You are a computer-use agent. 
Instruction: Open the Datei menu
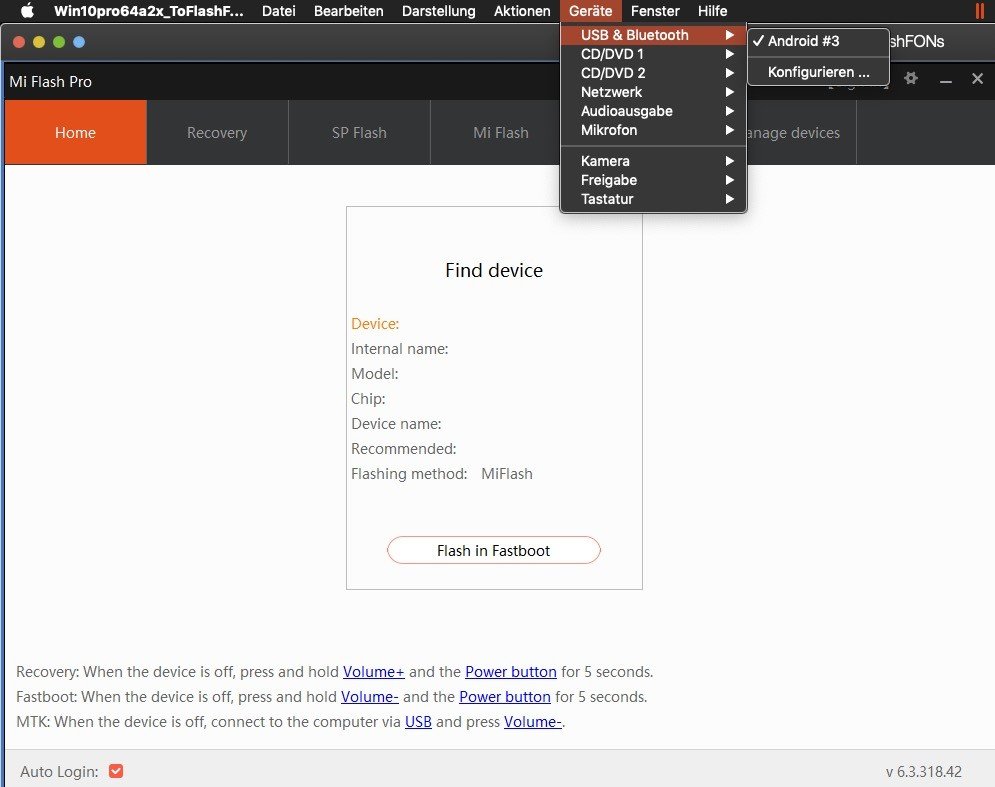coord(279,11)
